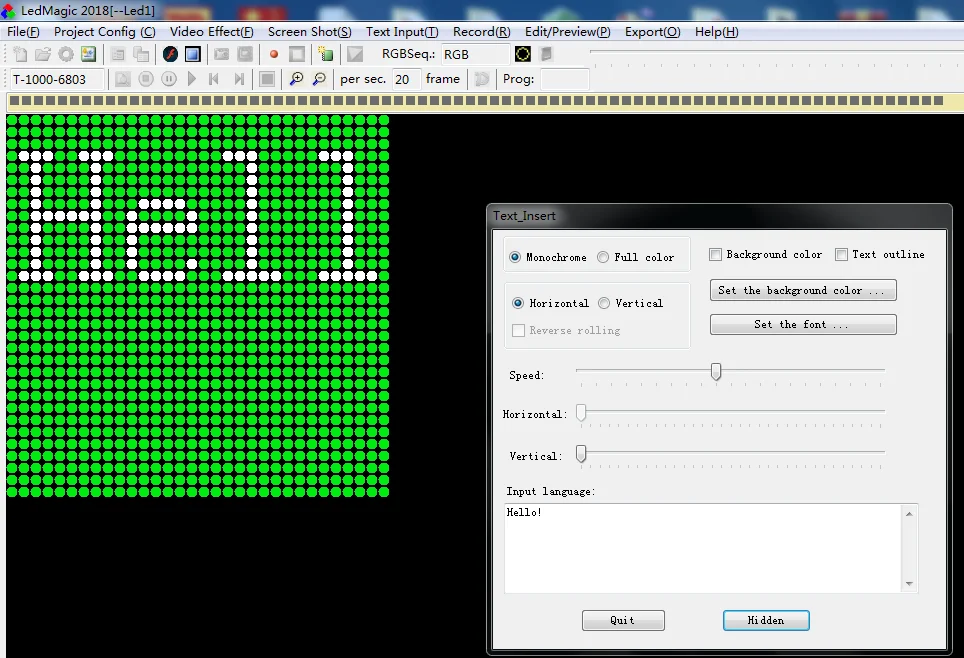Open the picture import toolbar icon
This screenshot has width=964, height=658.
[x=89, y=54]
